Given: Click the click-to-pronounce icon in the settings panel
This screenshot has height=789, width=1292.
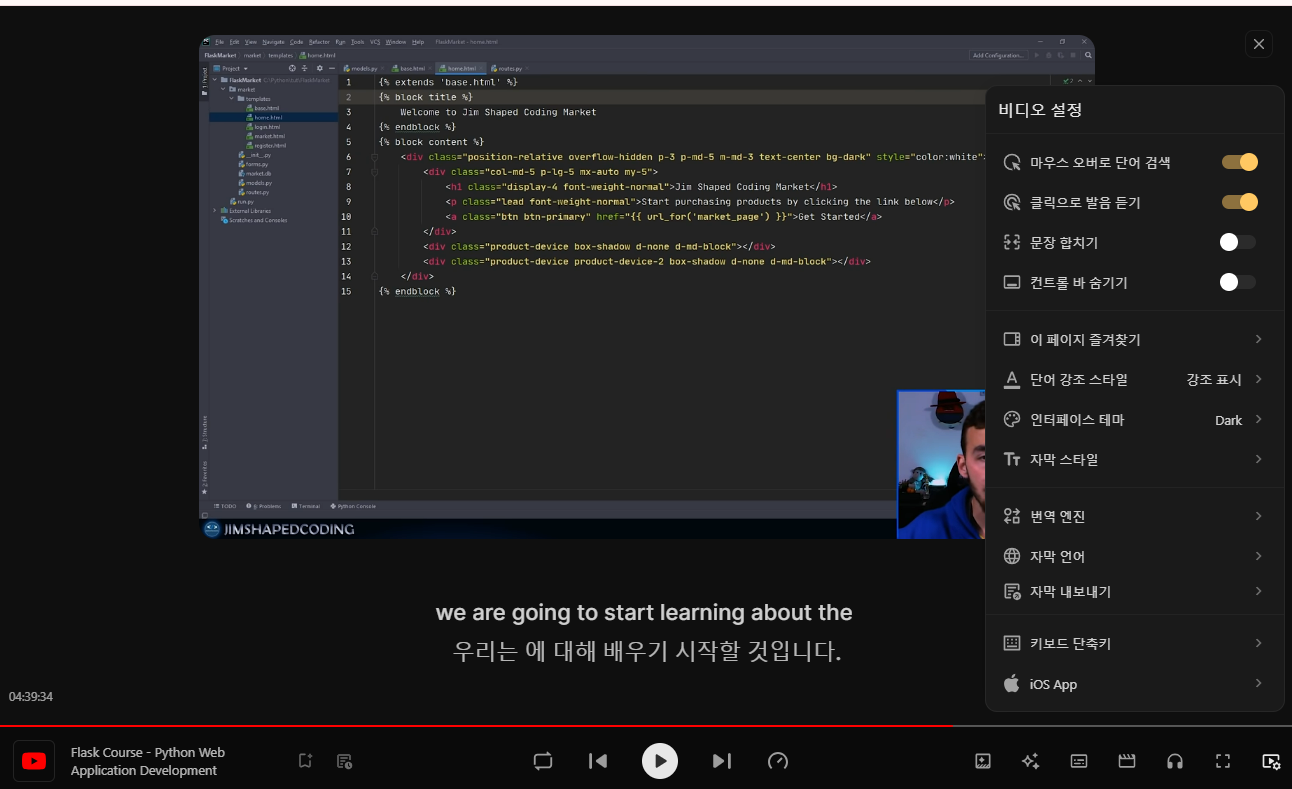Looking at the screenshot, I should [1012, 202].
